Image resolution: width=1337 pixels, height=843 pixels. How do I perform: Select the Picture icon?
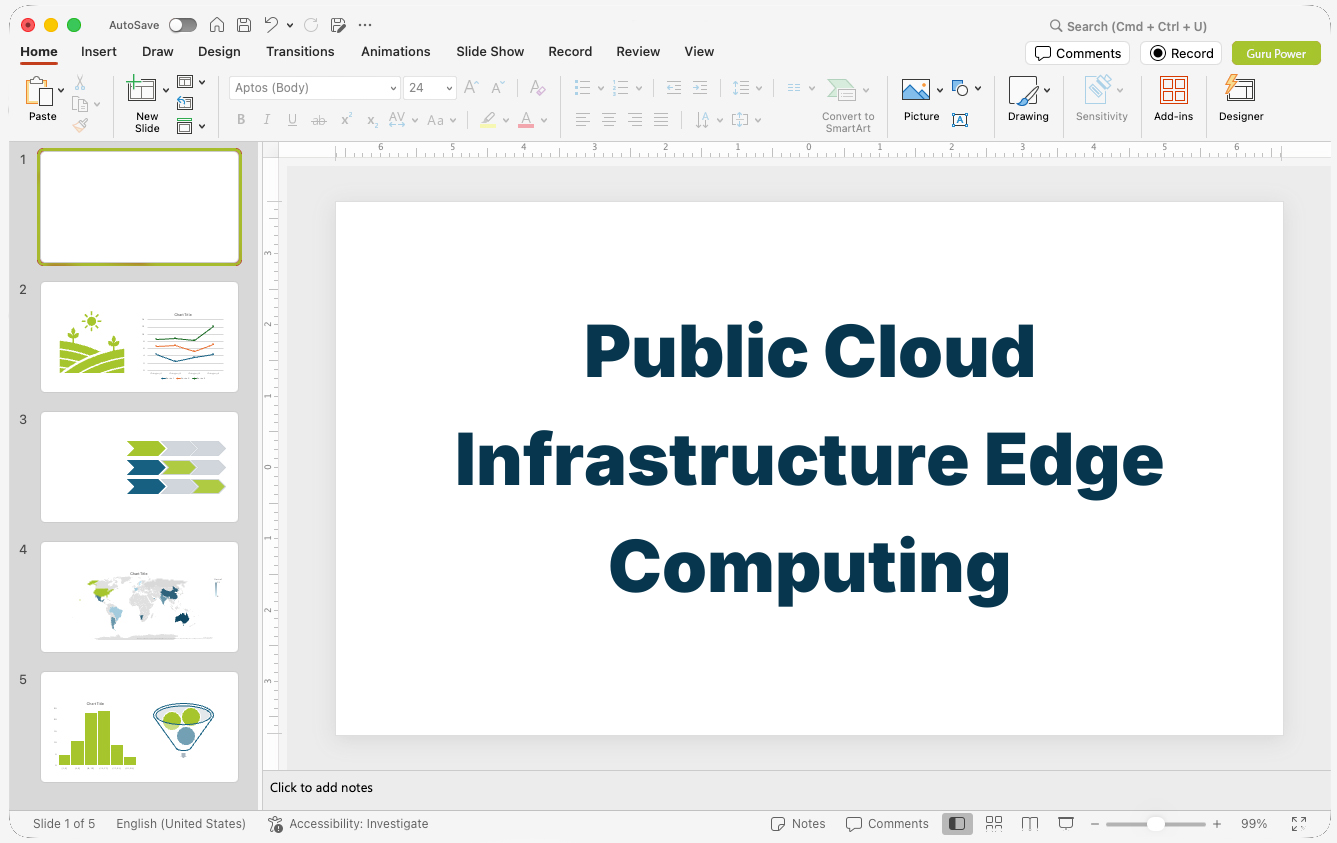tap(916, 91)
